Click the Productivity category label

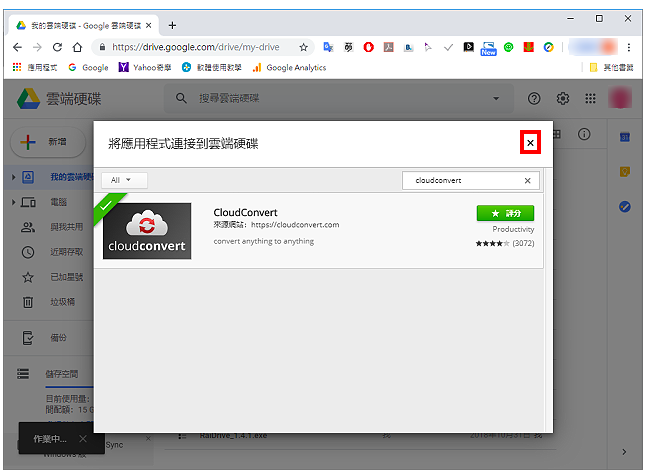[513, 229]
